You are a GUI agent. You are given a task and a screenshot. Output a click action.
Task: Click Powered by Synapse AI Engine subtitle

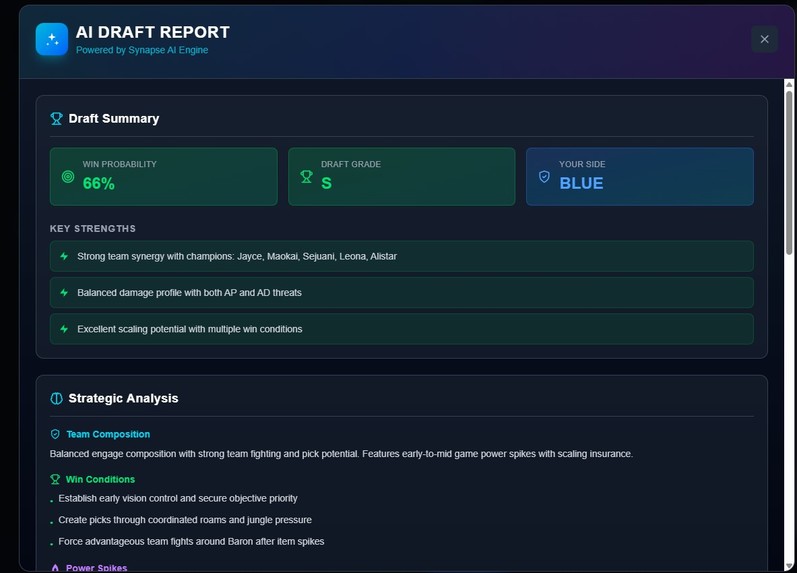(142, 50)
